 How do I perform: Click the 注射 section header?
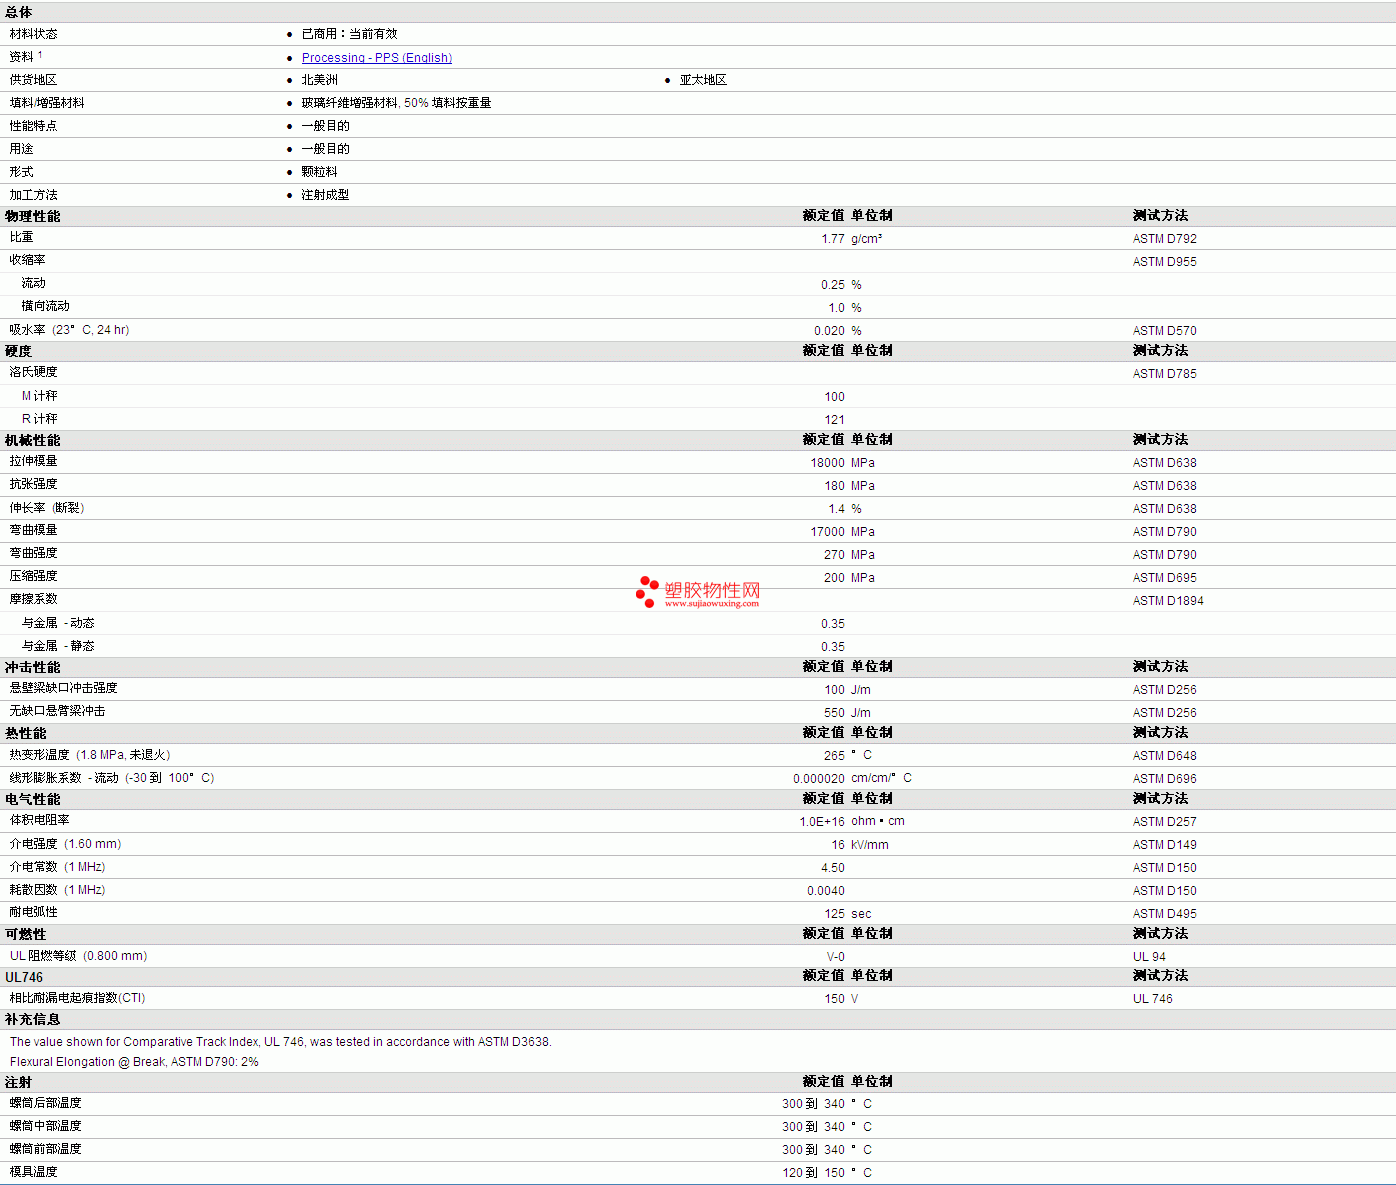tap(18, 1082)
